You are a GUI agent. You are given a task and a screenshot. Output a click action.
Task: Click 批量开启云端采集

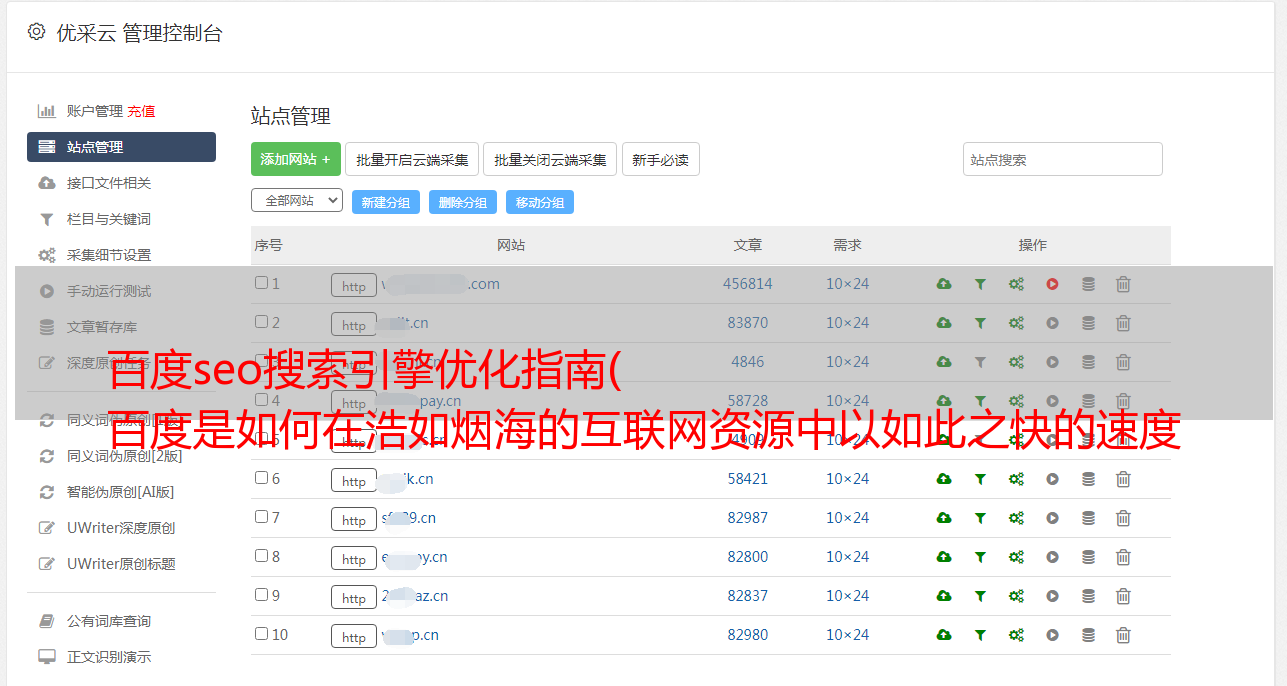point(412,159)
